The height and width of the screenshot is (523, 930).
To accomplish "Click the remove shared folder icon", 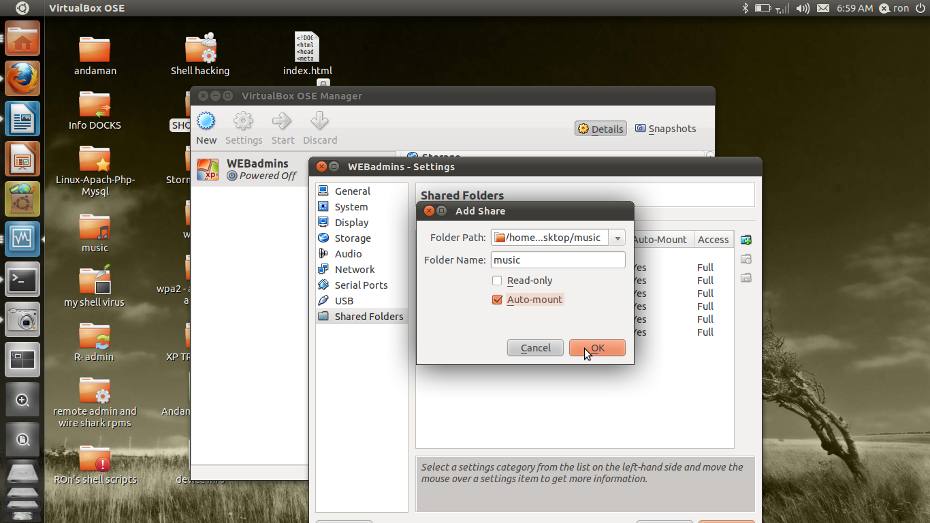I will 746,278.
